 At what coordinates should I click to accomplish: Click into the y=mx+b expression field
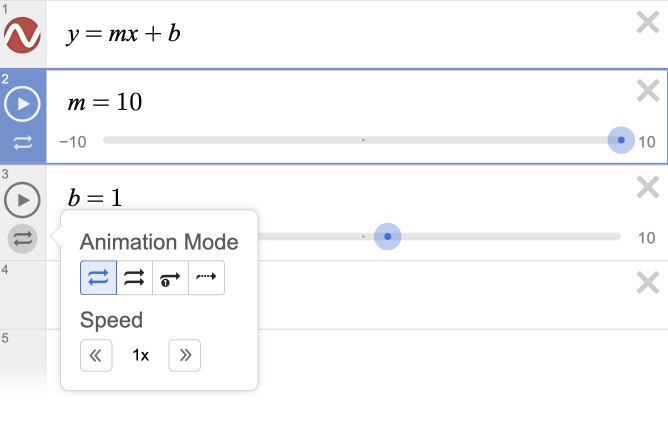point(300,35)
